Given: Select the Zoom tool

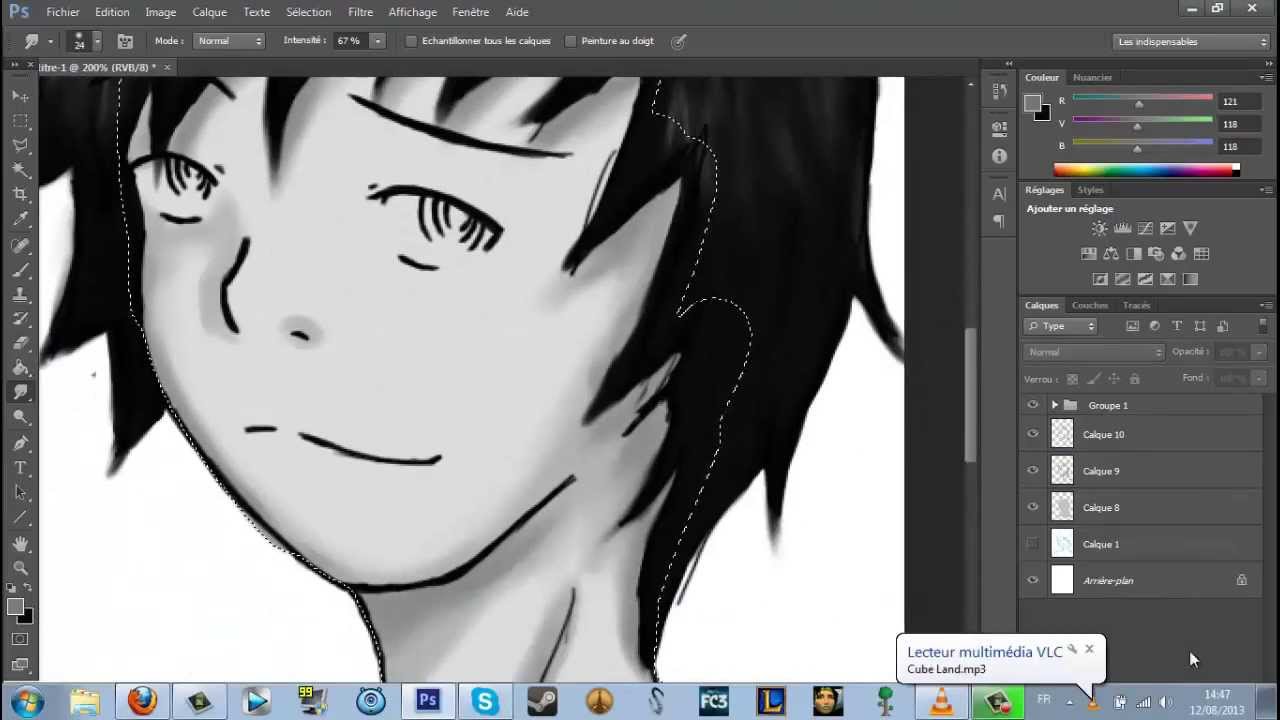Looking at the screenshot, I should pyautogui.click(x=20, y=568).
